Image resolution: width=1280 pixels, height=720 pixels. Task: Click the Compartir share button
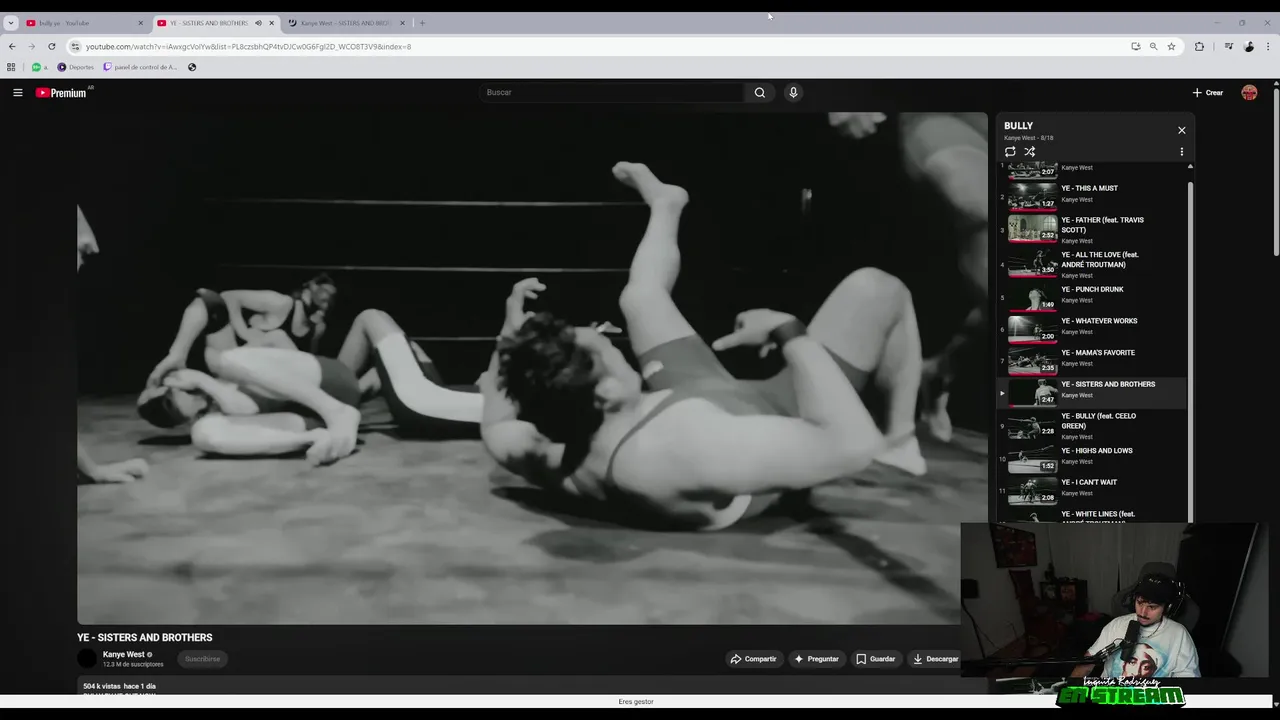[x=753, y=659]
